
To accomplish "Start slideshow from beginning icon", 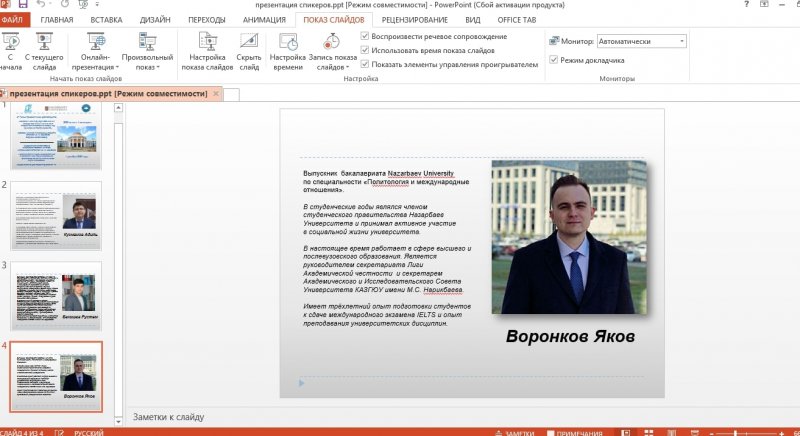I will (10, 42).
